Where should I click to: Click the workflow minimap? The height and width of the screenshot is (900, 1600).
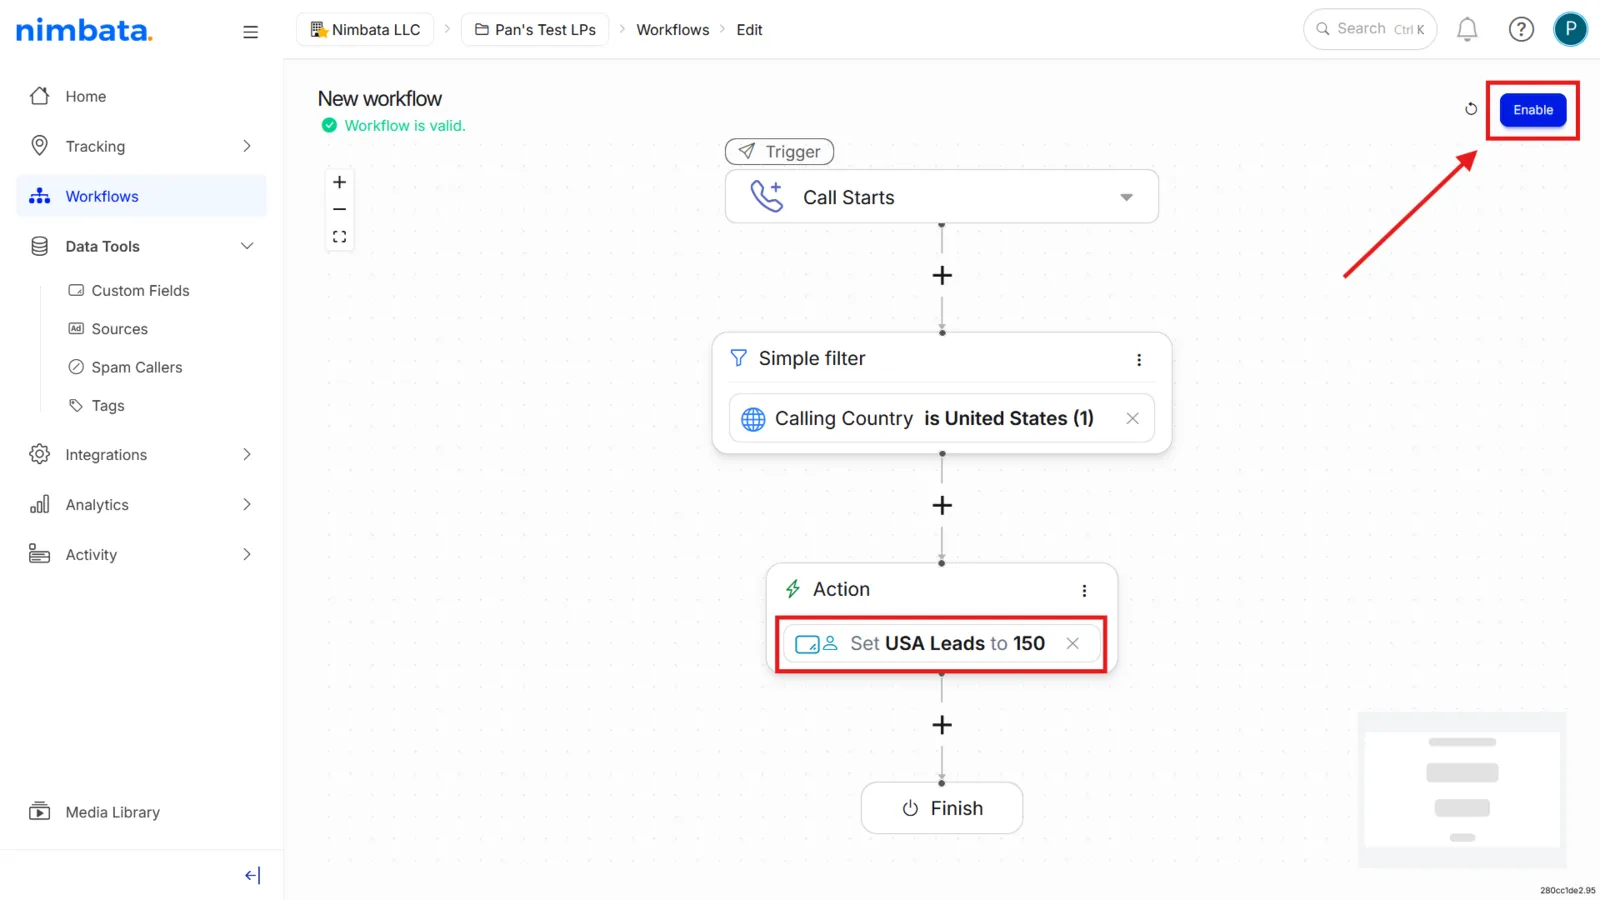coord(1462,790)
